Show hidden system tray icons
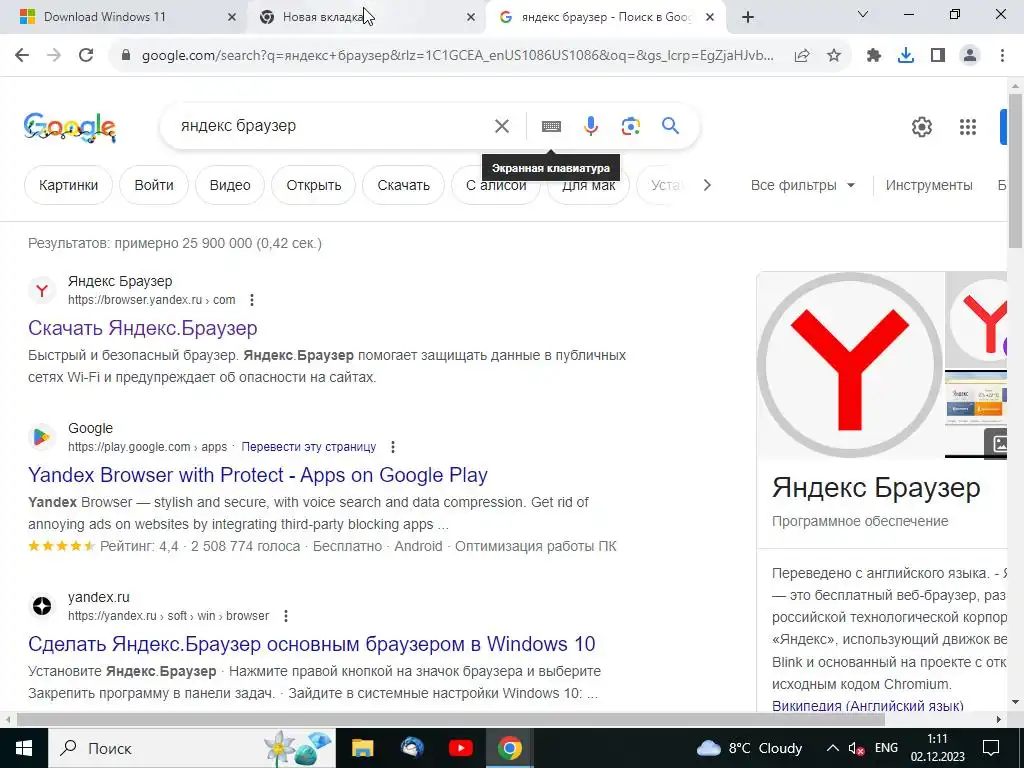The image size is (1024, 768). (832, 748)
